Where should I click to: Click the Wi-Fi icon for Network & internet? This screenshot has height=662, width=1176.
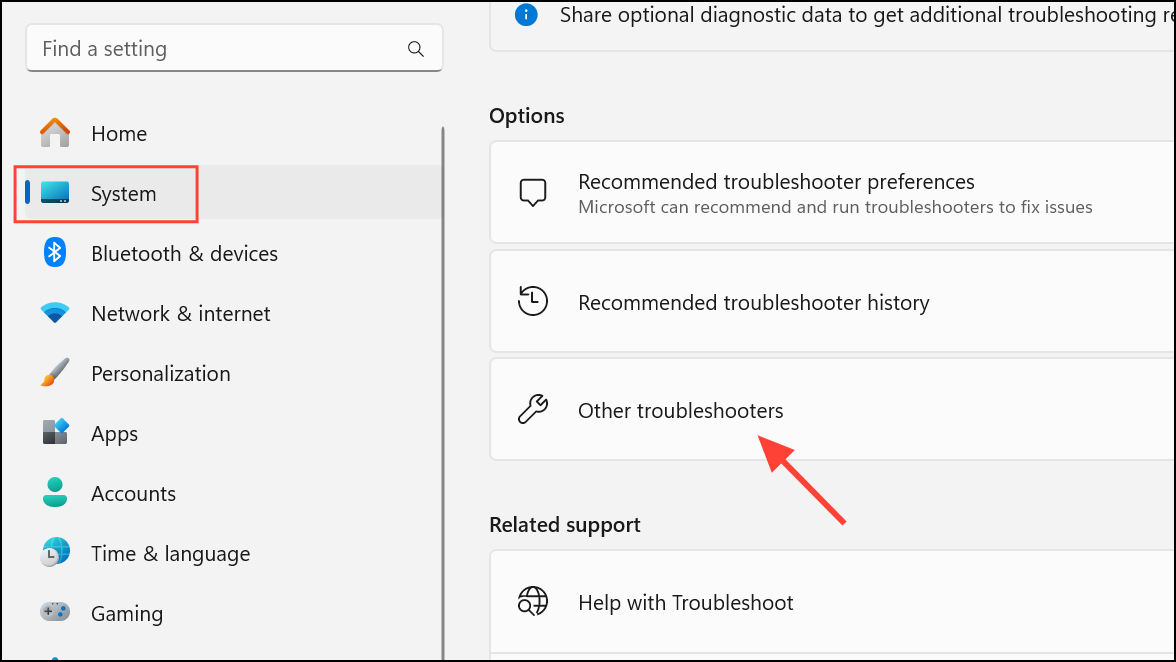pyautogui.click(x=55, y=313)
